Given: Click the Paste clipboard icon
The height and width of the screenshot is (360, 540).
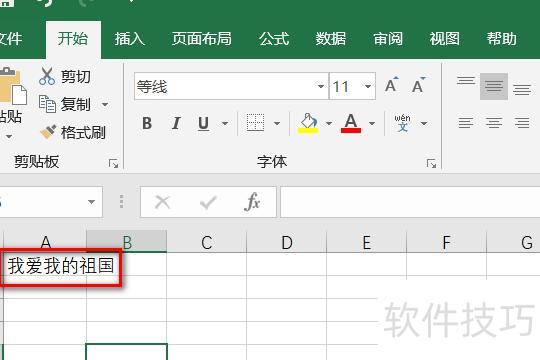Looking at the screenshot, I should (13, 86).
